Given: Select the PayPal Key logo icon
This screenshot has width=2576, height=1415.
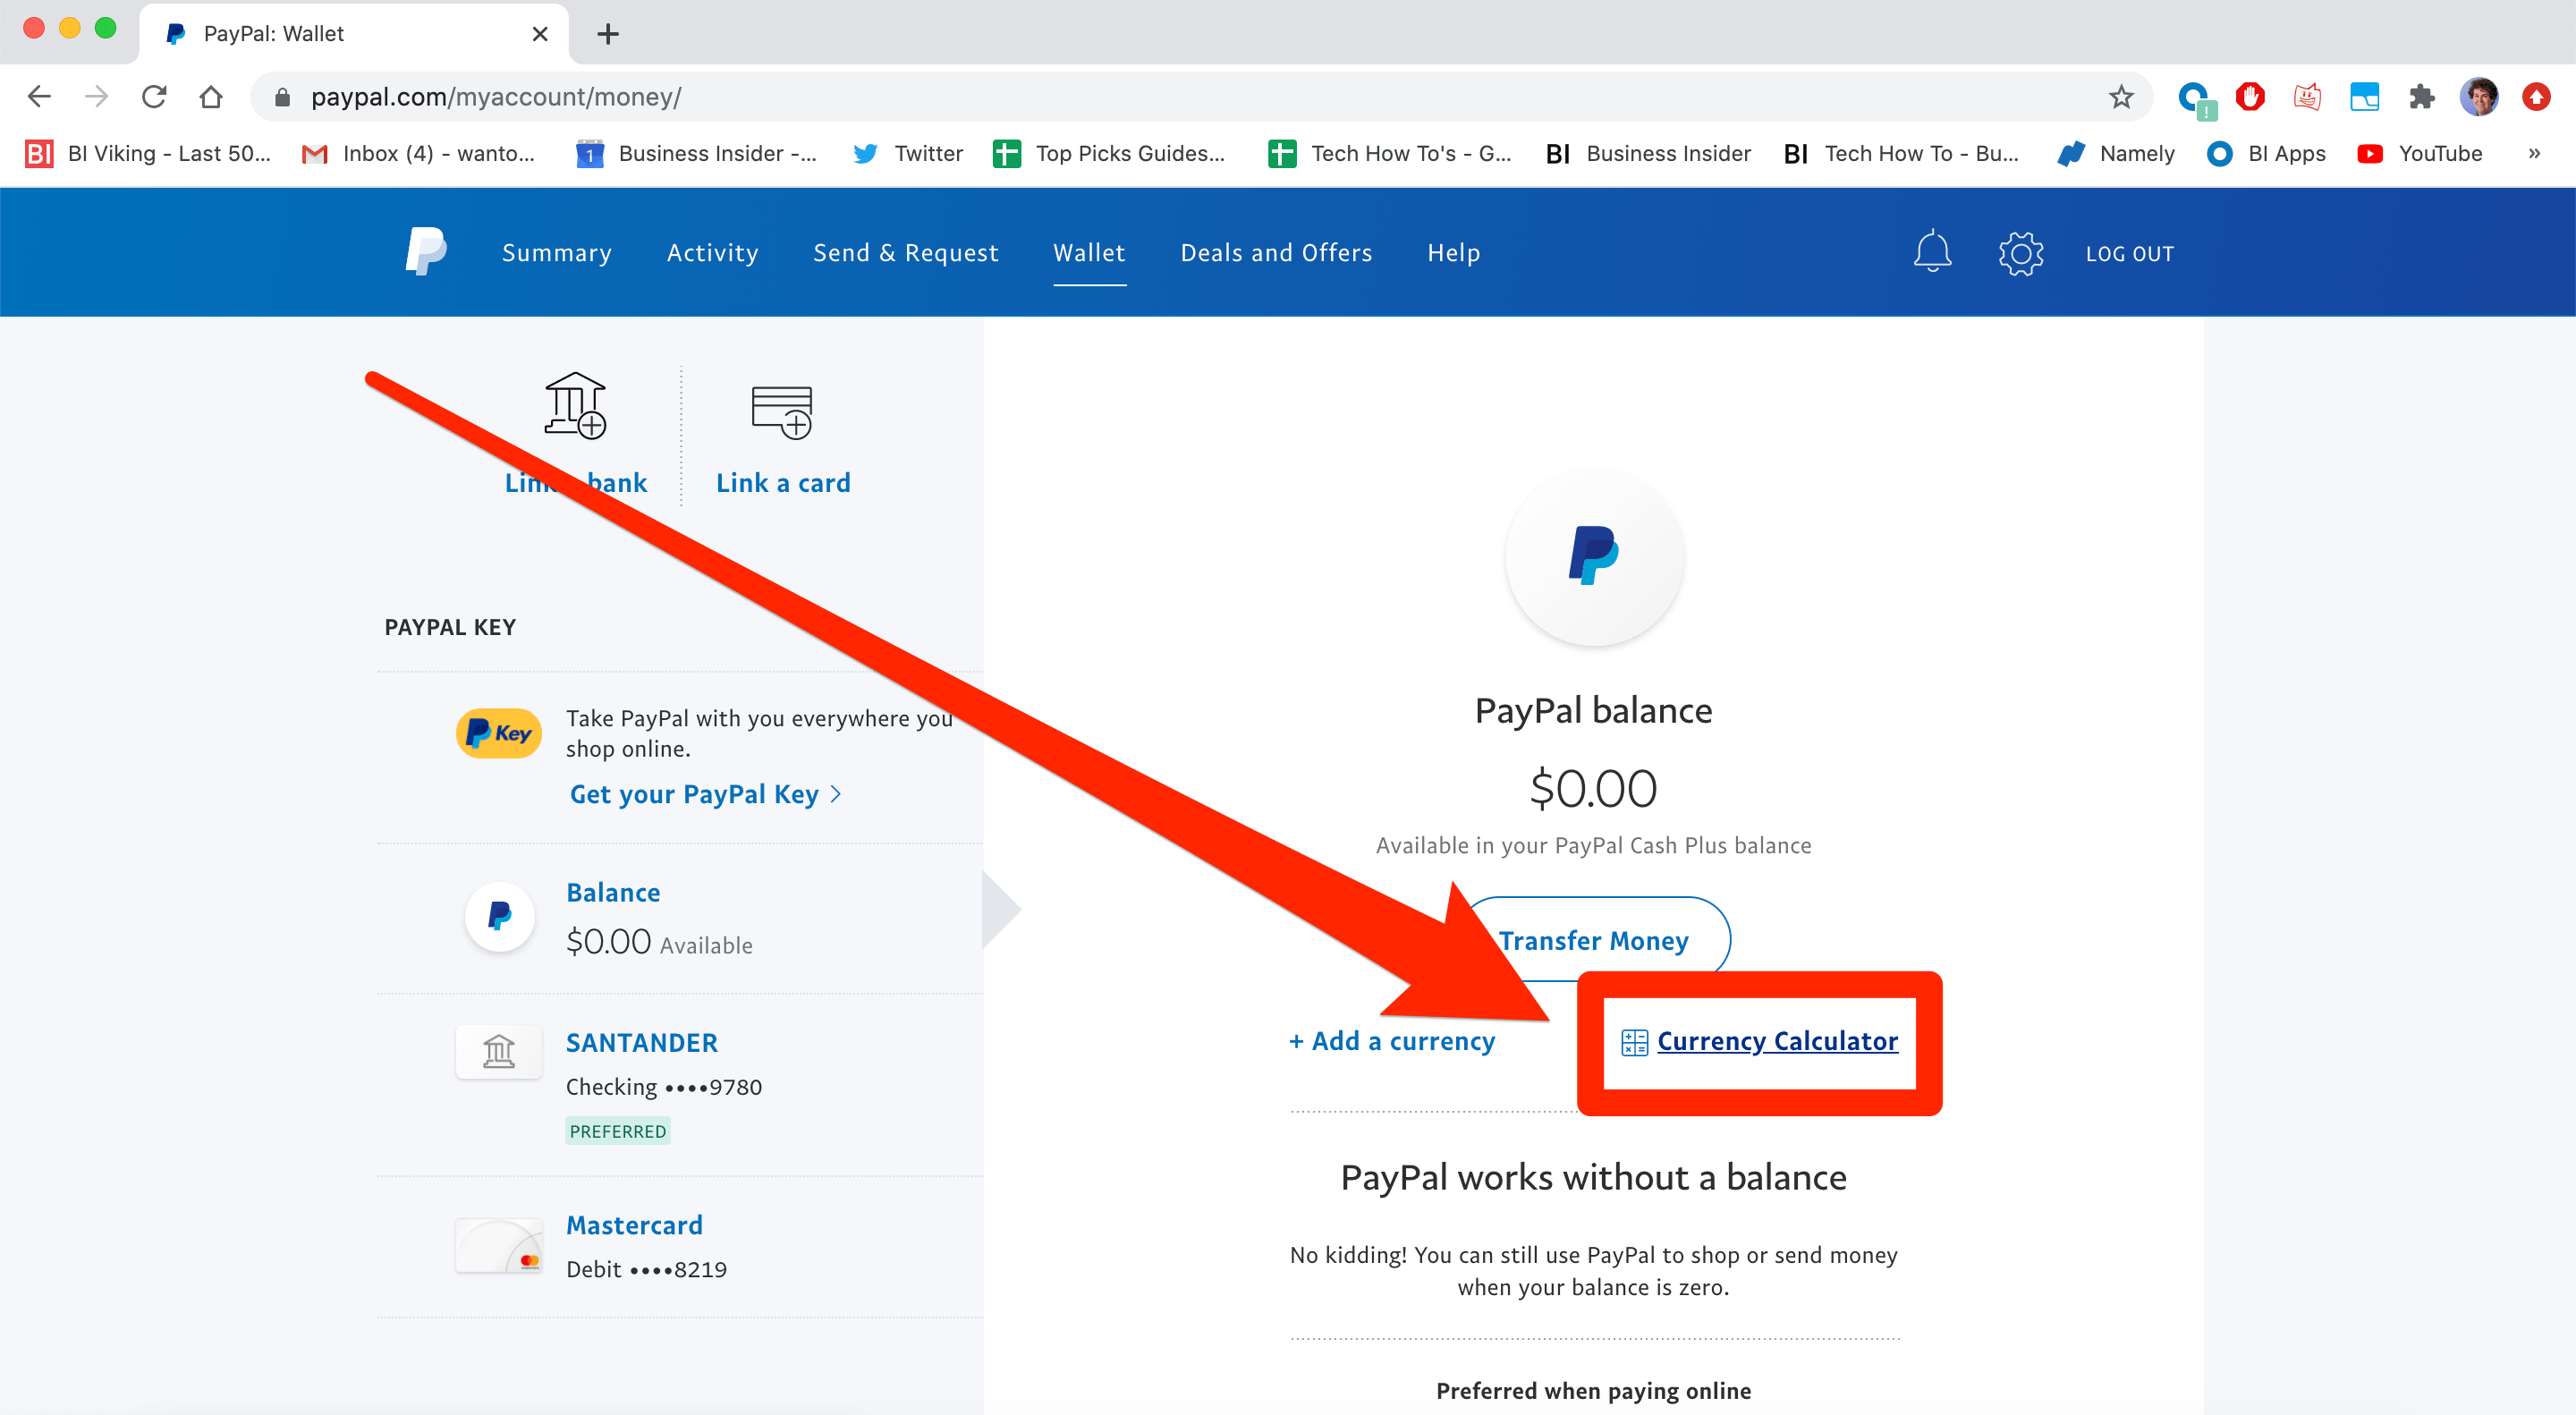Looking at the screenshot, I should [498, 733].
